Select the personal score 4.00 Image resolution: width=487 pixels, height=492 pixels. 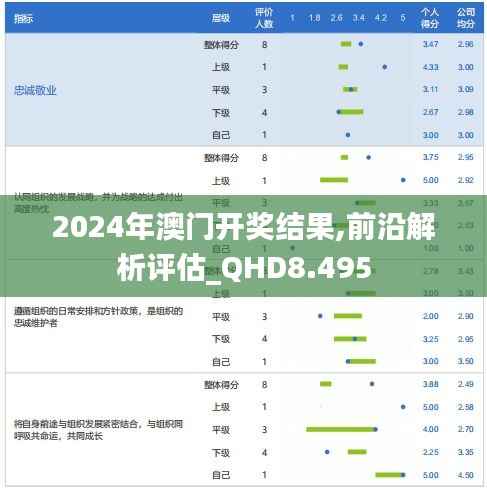point(430,429)
